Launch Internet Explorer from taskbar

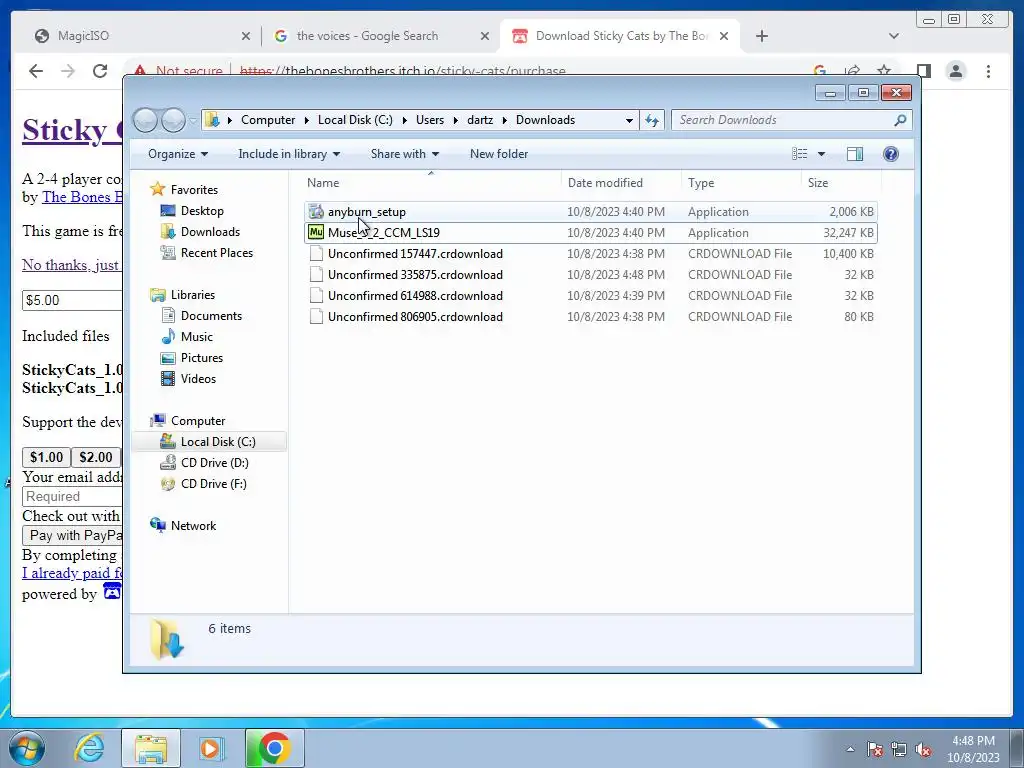point(89,748)
